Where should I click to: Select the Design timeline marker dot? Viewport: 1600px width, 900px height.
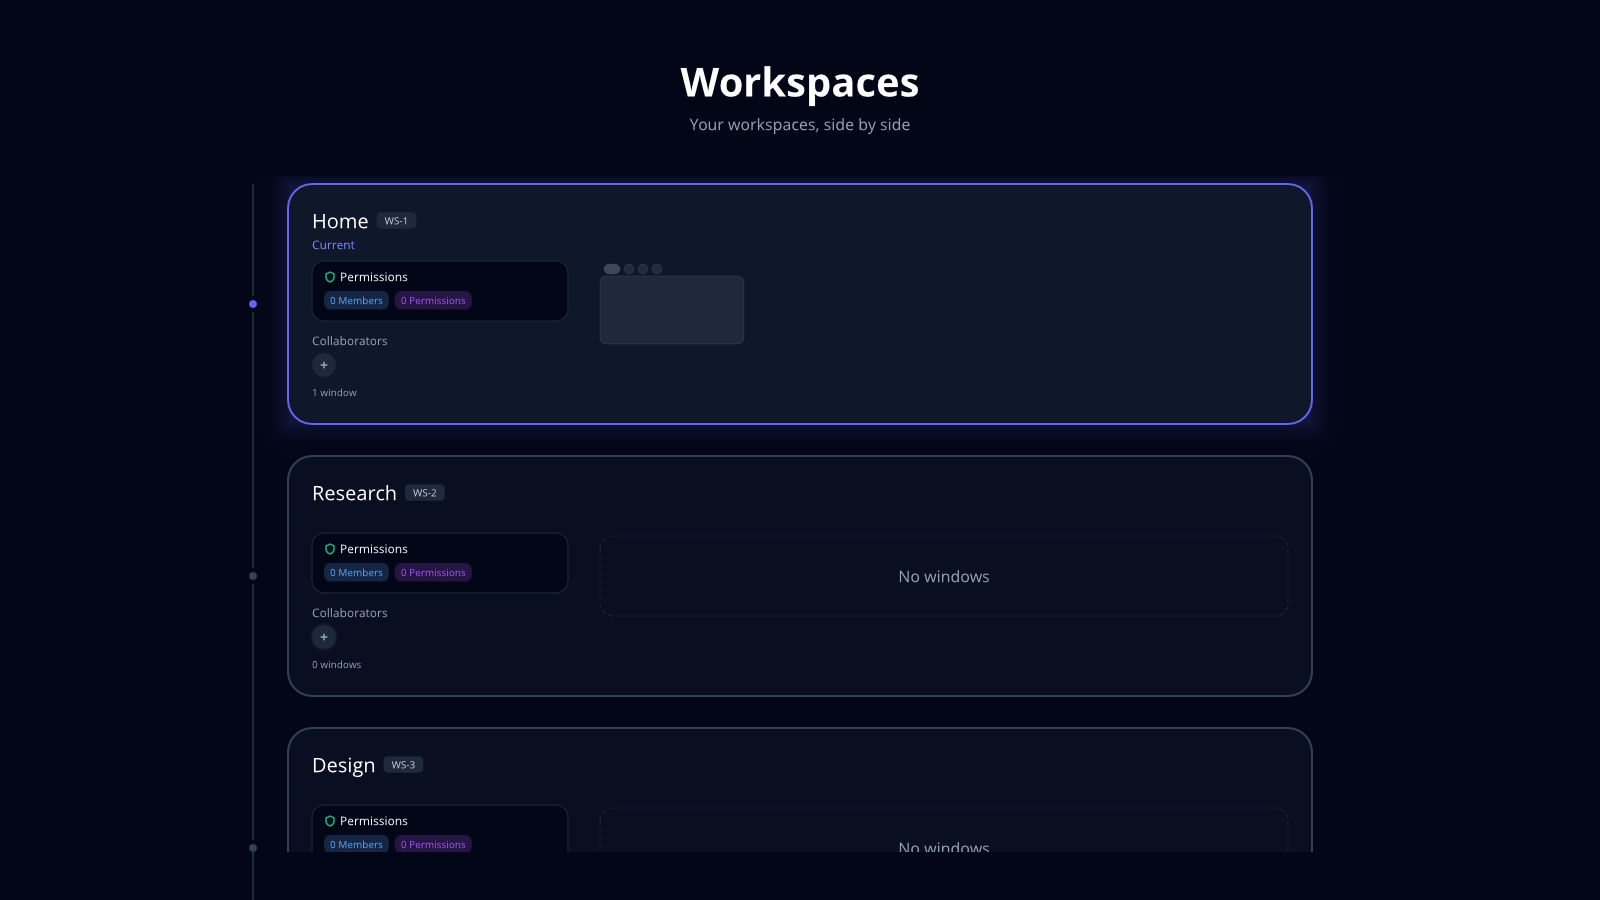[x=253, y=848]
